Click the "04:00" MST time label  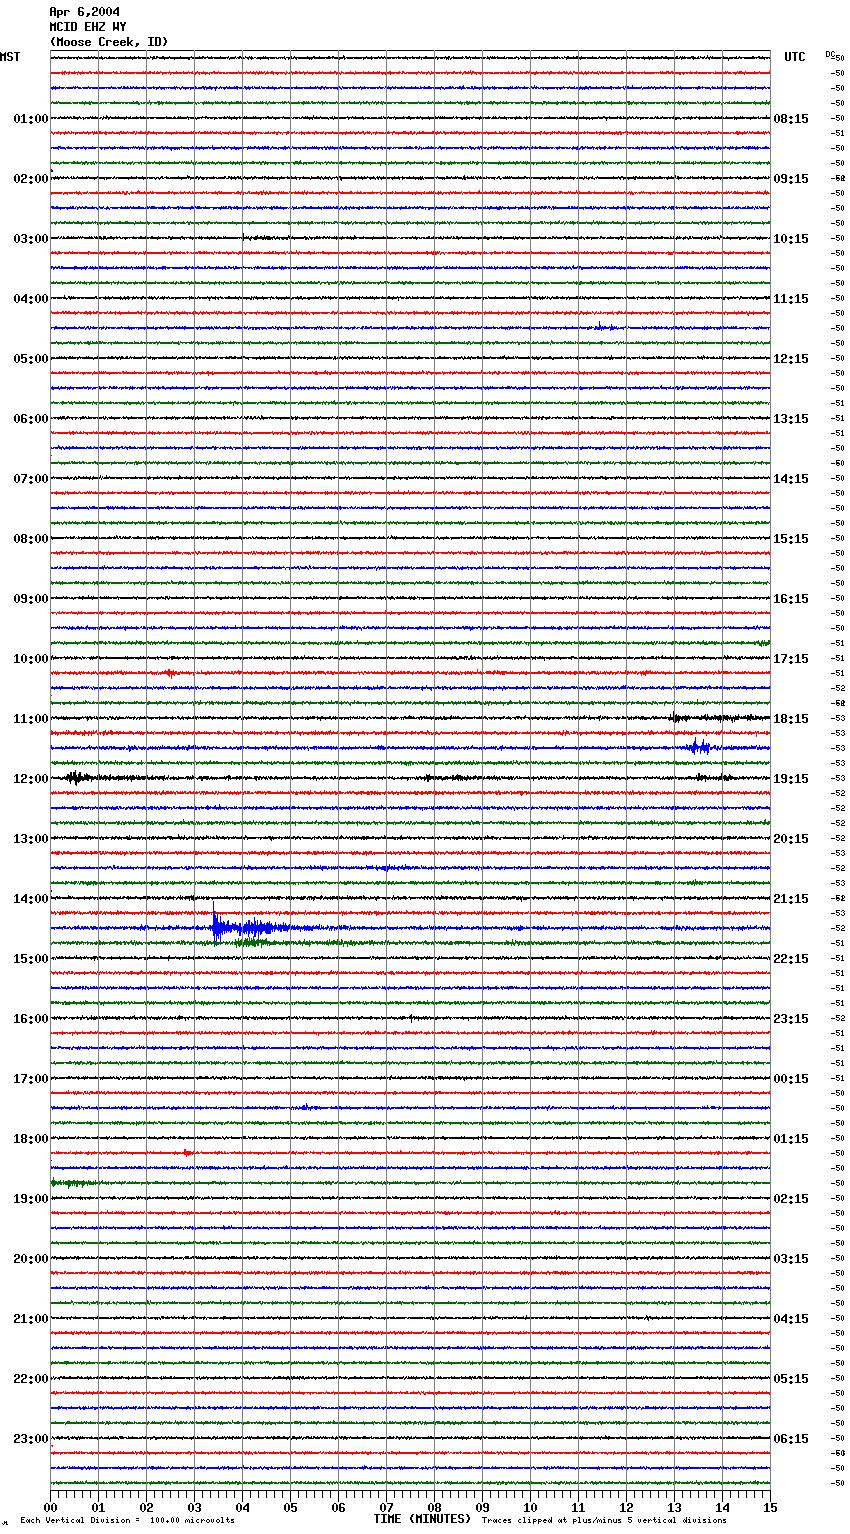pos(31,299)
